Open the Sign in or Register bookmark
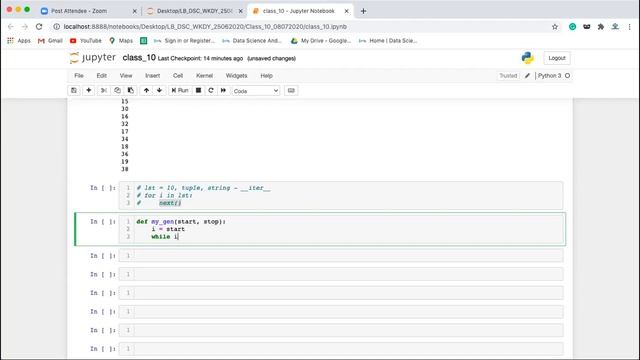 coord(184,41)
